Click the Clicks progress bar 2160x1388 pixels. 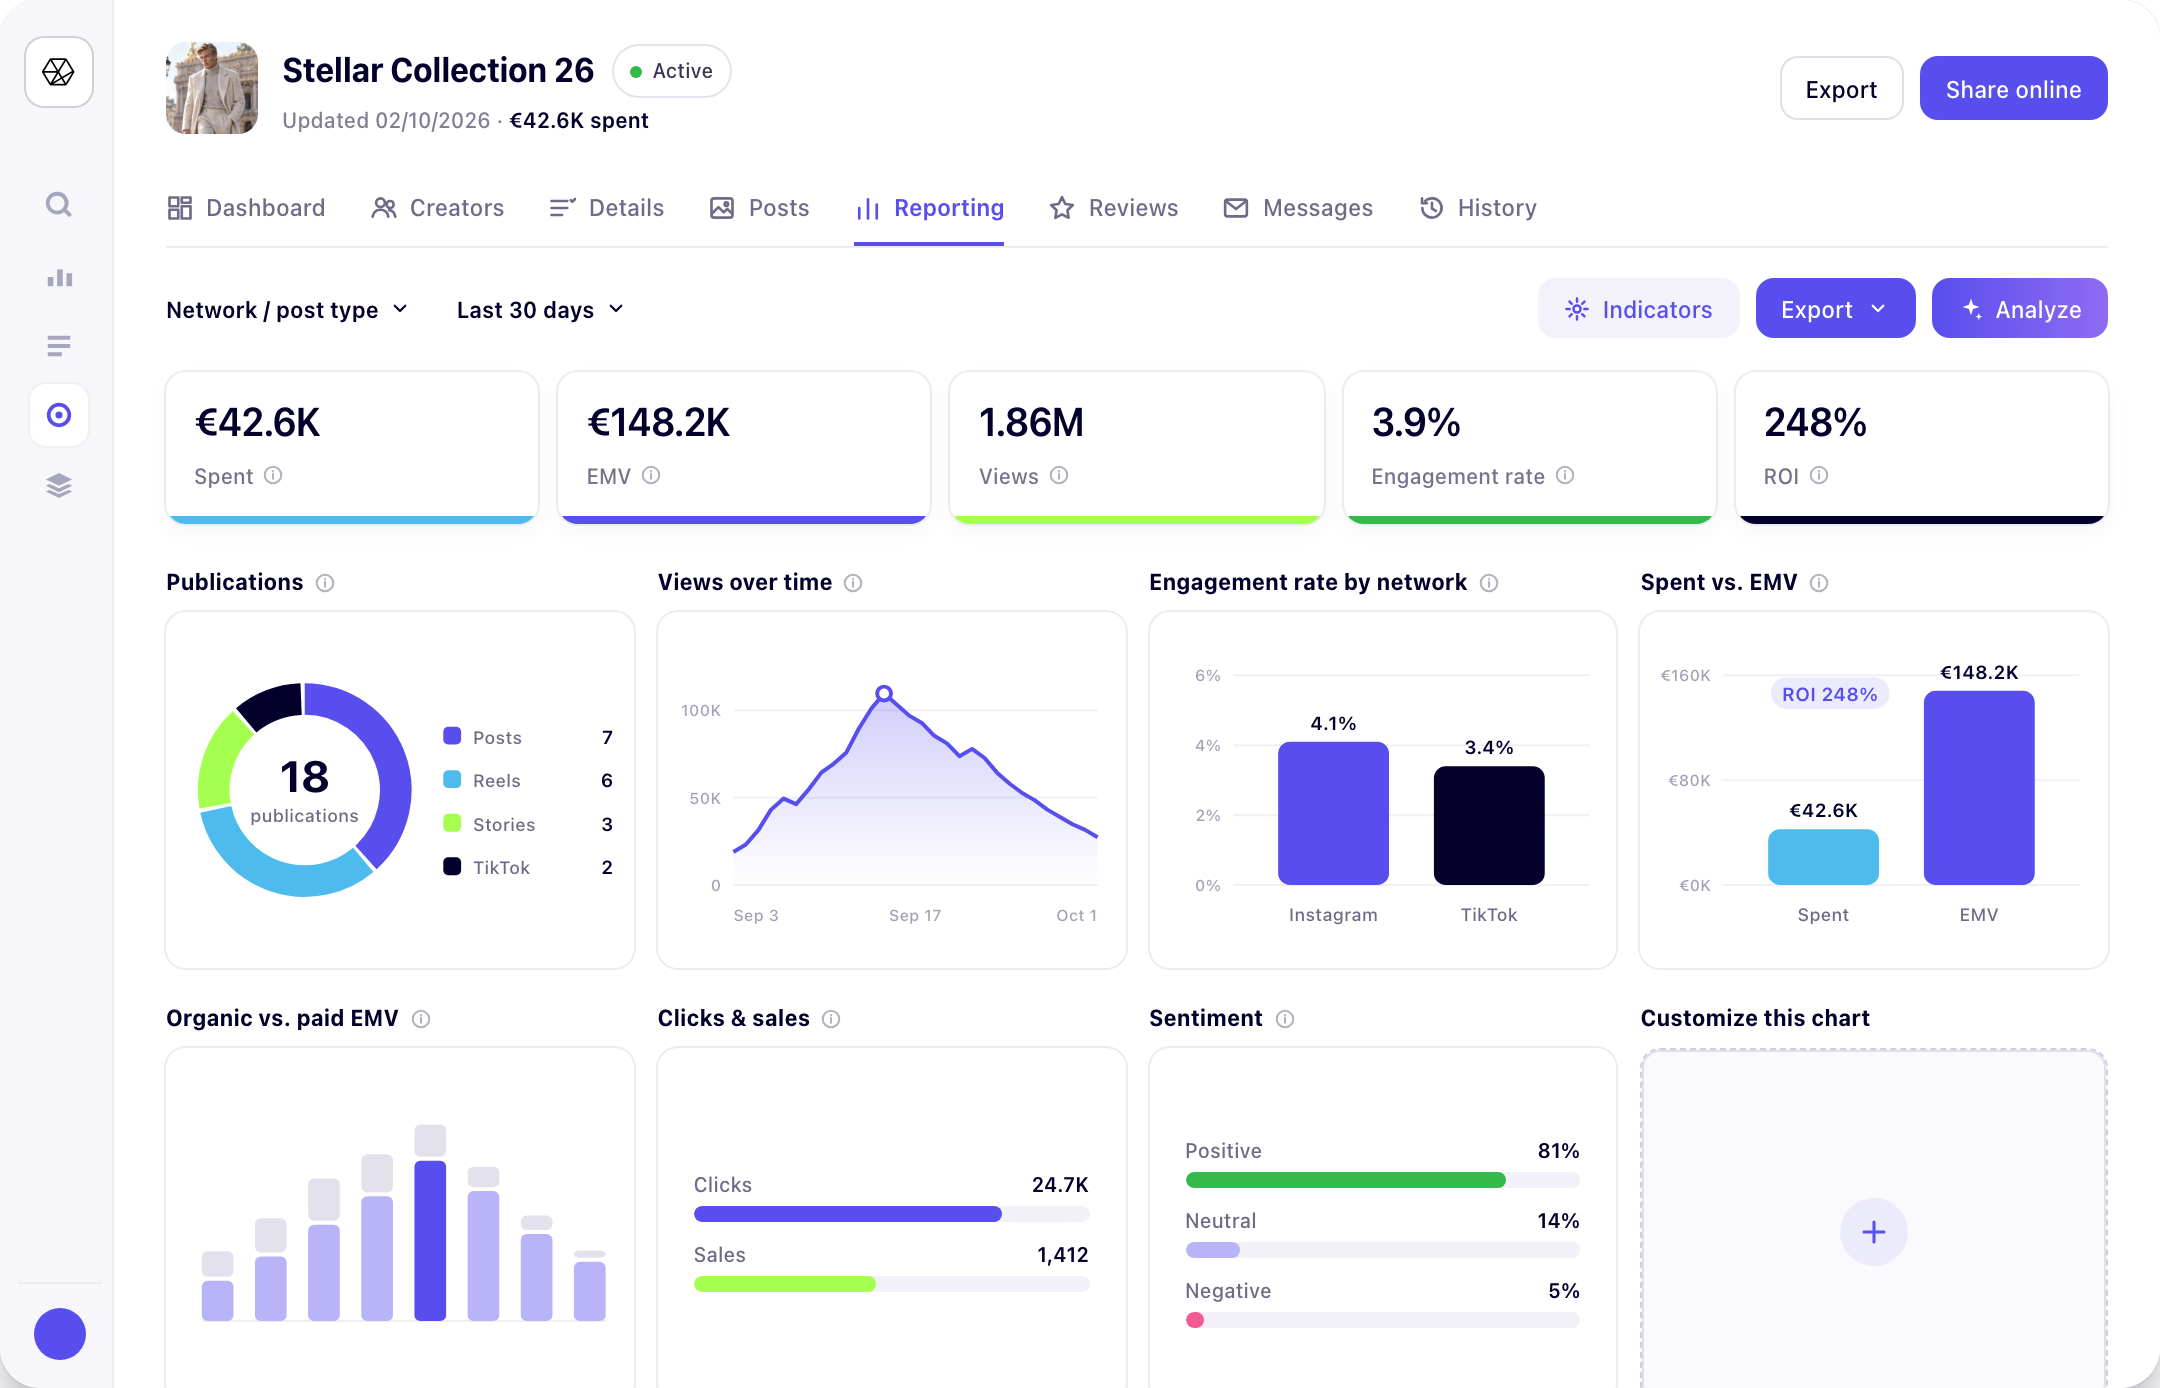[x=891, y=1214]
